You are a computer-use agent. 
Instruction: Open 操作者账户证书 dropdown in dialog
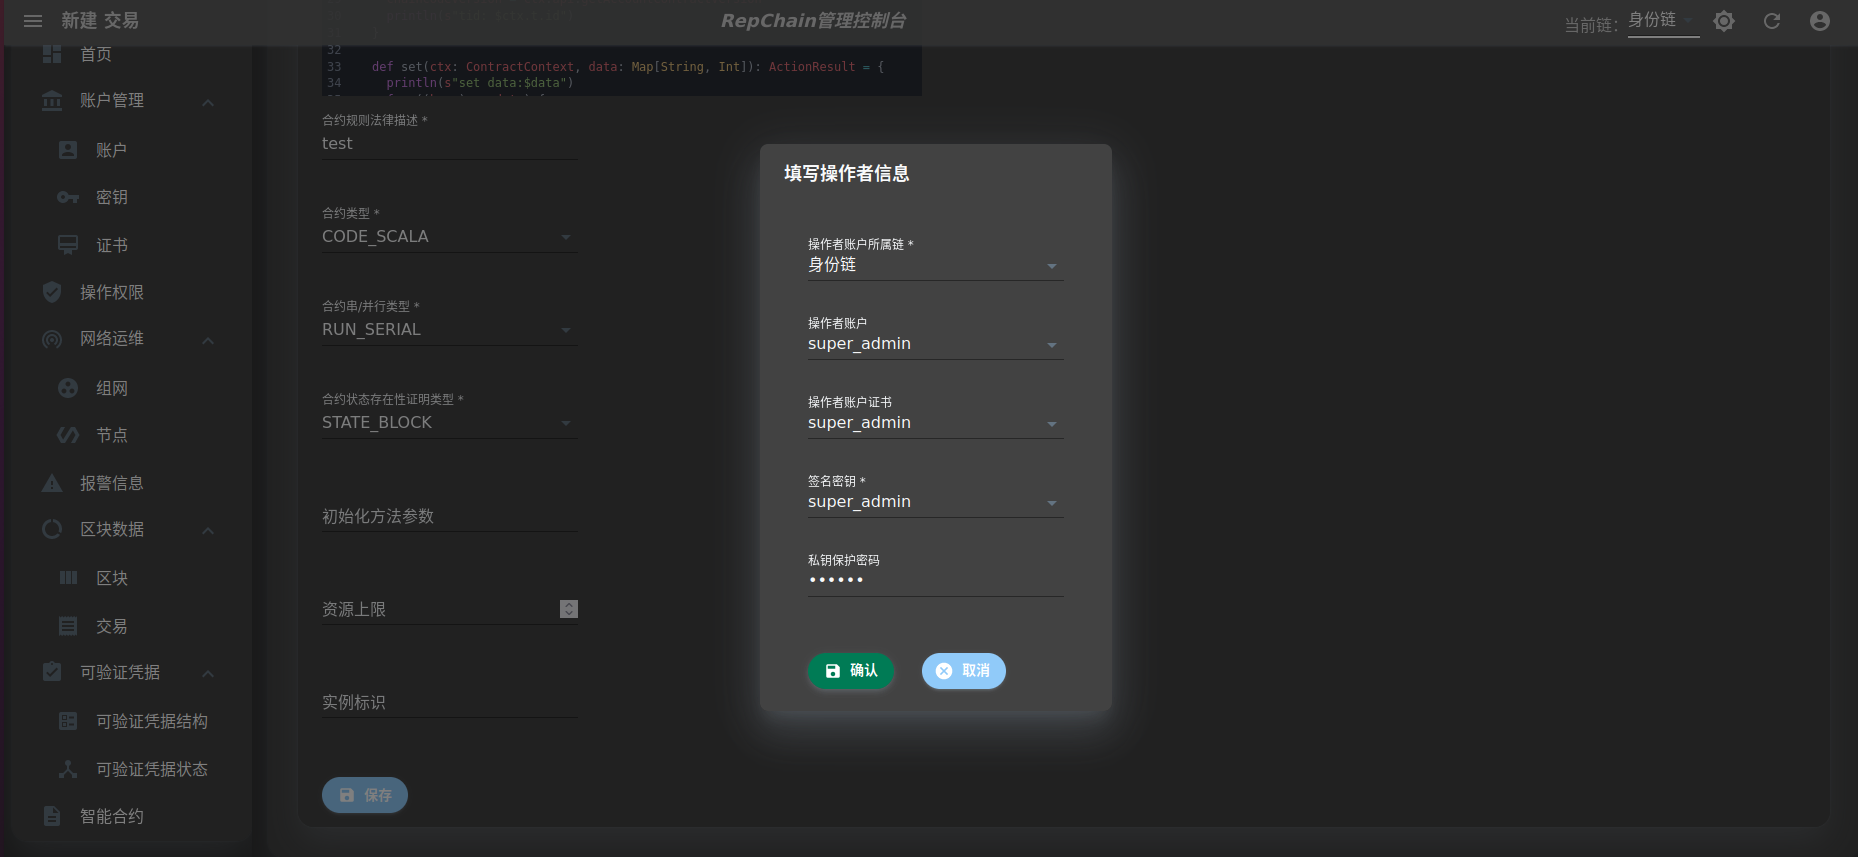pyautogui.click(x=935, y=423)
